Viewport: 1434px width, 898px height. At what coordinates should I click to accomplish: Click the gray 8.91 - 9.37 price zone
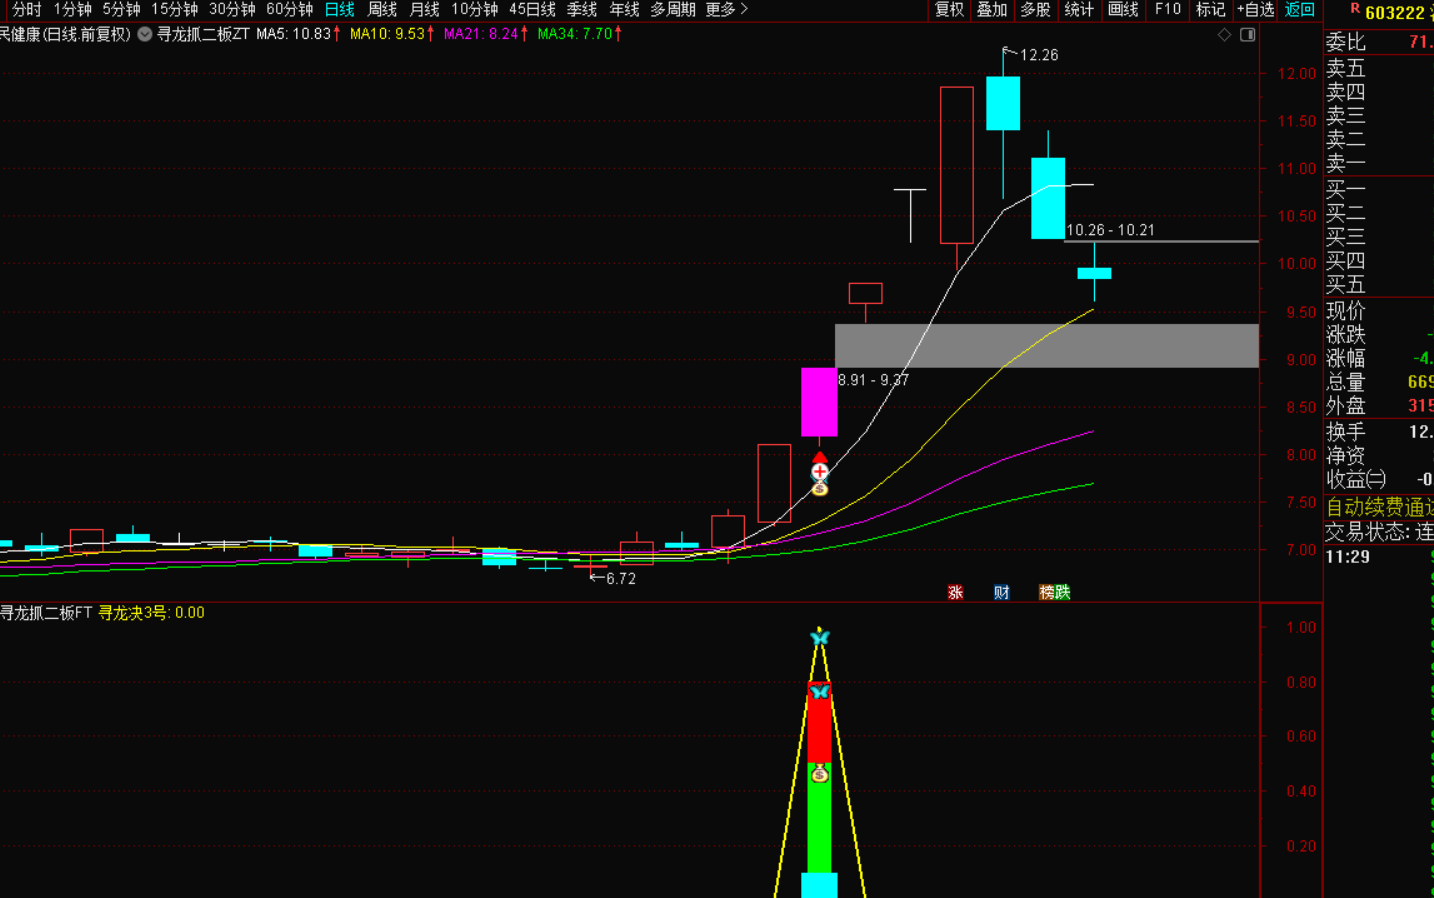(1046, 346)
